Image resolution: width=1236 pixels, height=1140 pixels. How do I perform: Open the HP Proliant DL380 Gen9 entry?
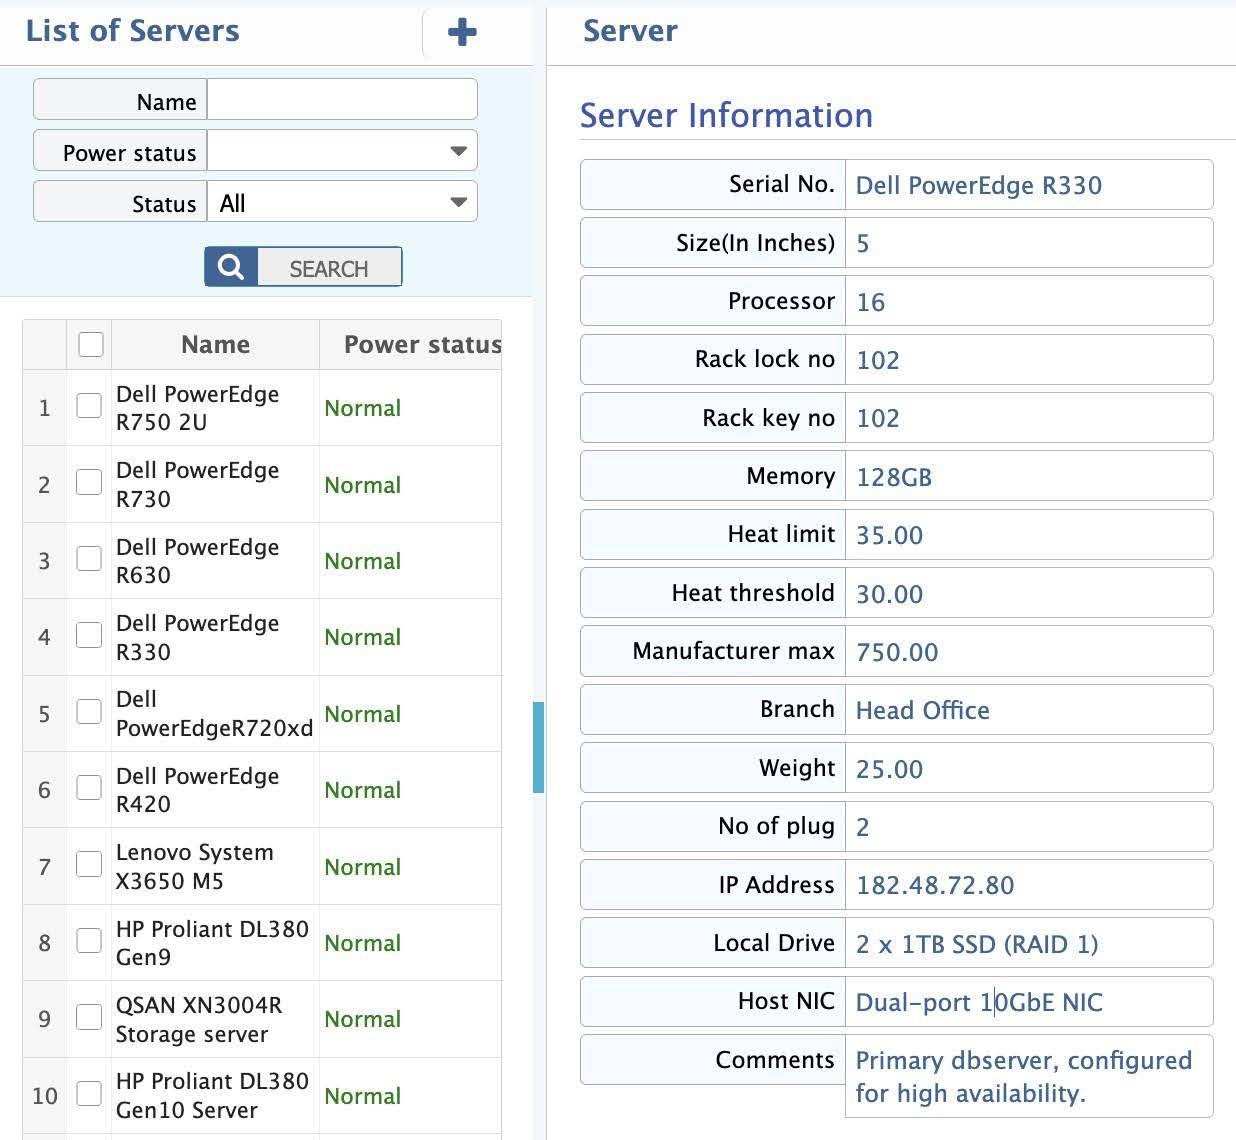coord(211,943)
